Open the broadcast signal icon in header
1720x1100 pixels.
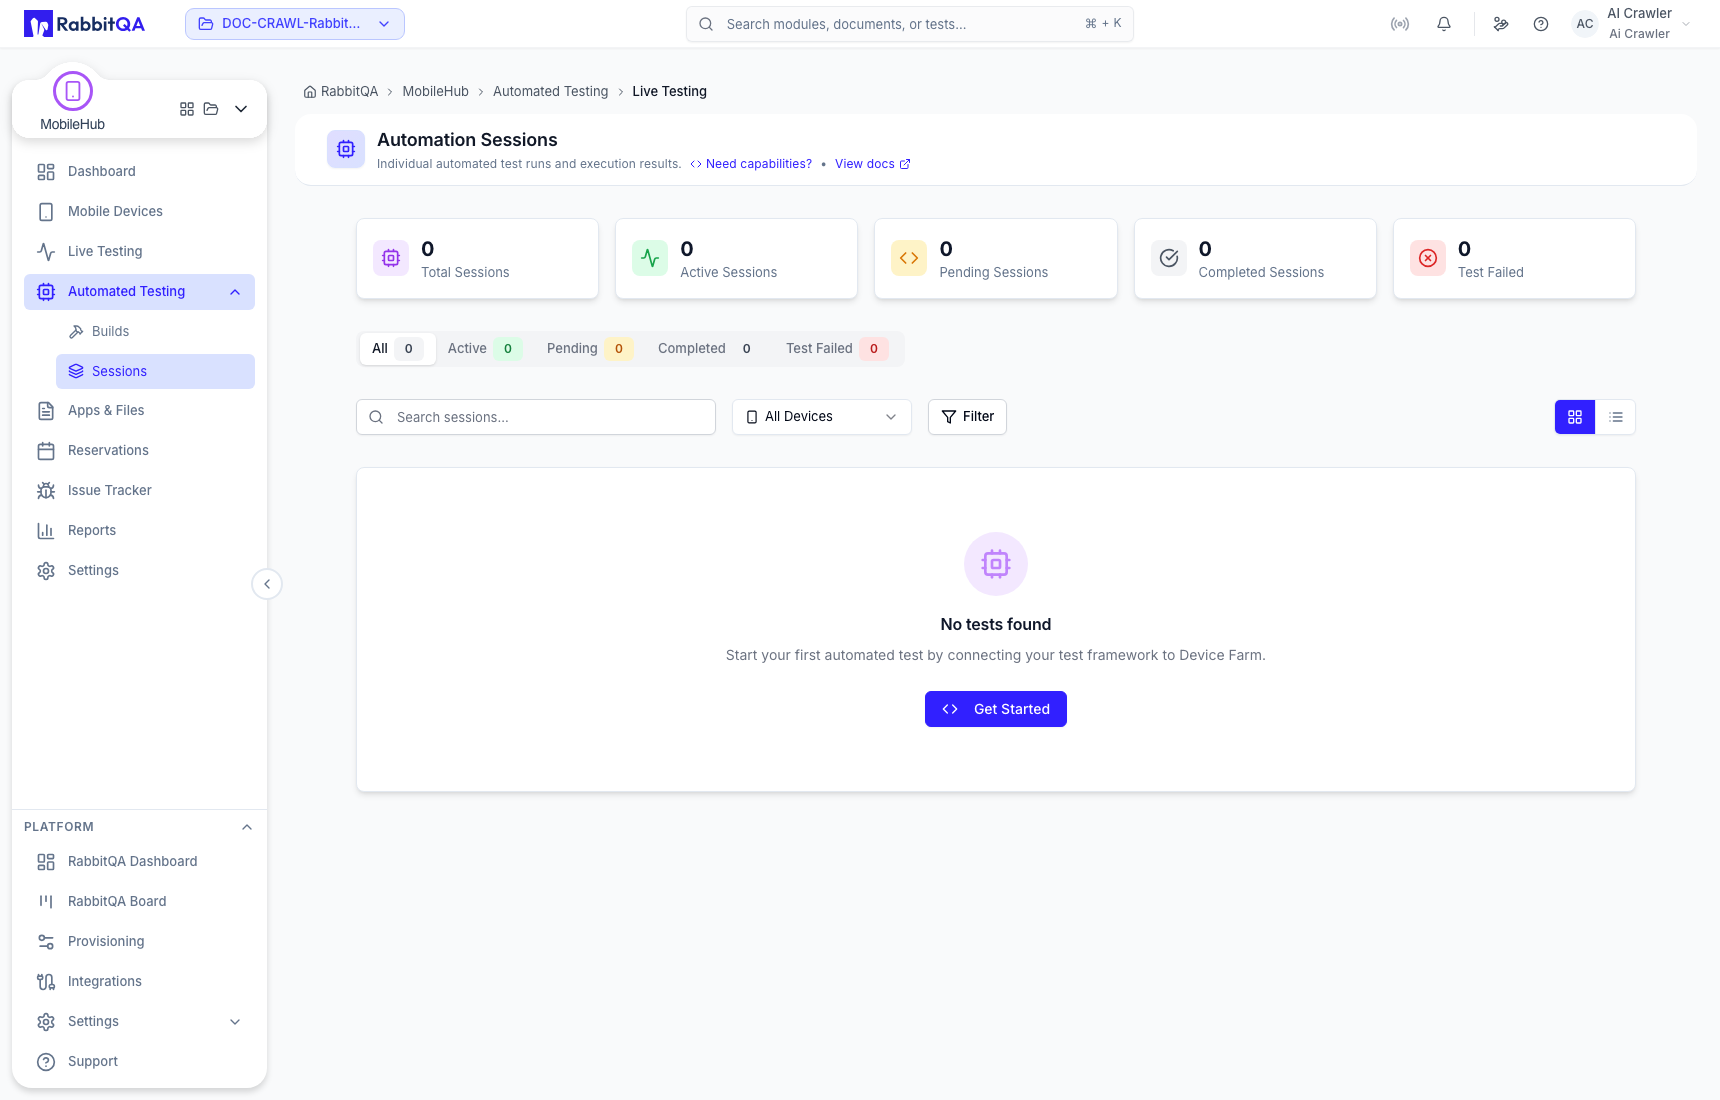[x=1400, y=24]
